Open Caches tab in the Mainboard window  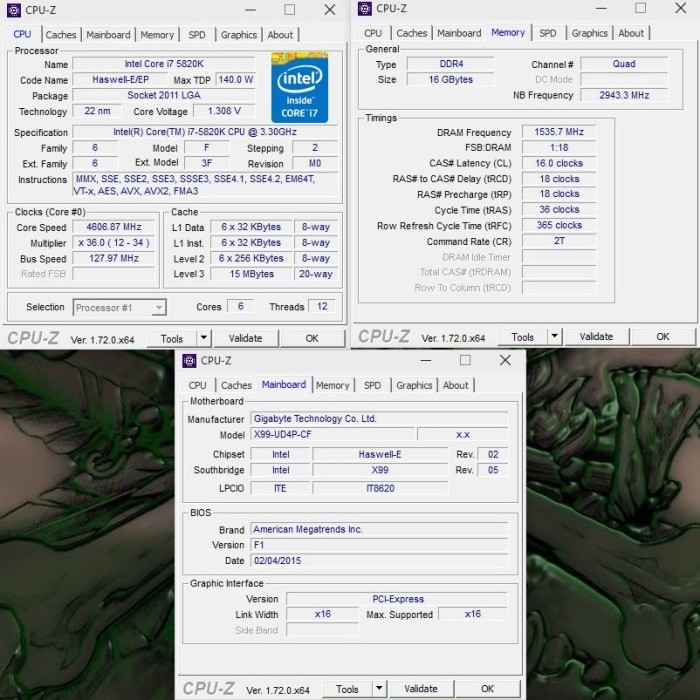pos(236,385)
